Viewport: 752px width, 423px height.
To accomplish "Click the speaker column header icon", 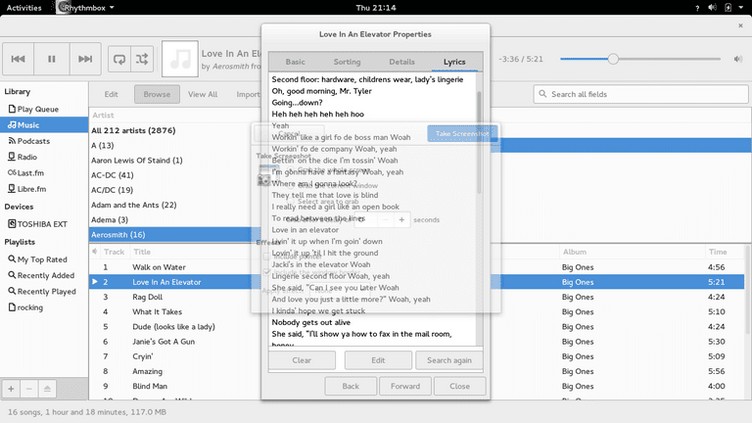I will tap(94, 251).
